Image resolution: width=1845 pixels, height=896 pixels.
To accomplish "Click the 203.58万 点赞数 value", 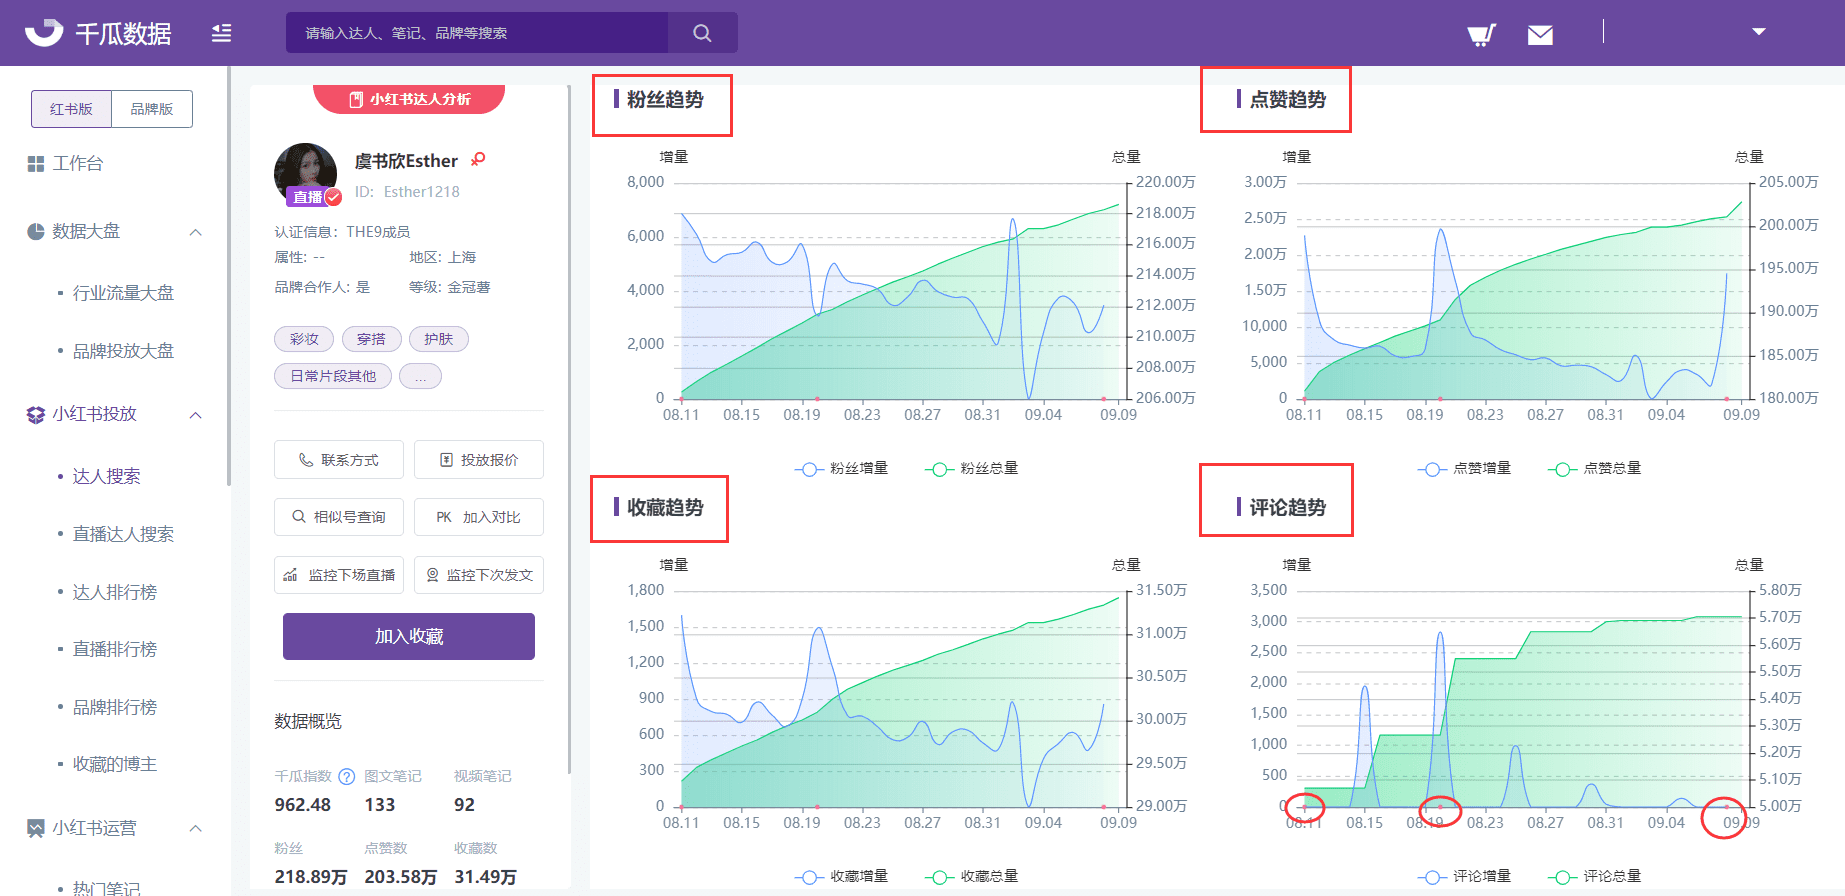I will tap(401, 877).
